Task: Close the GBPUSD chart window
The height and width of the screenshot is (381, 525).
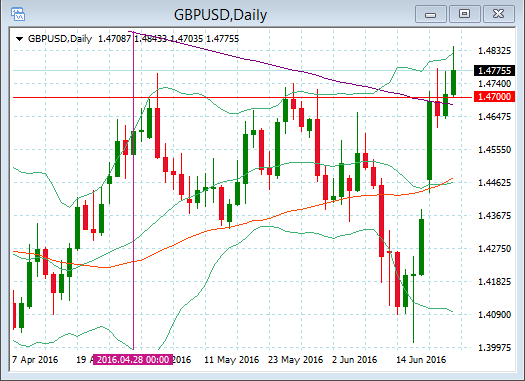Action: (499, 14)
